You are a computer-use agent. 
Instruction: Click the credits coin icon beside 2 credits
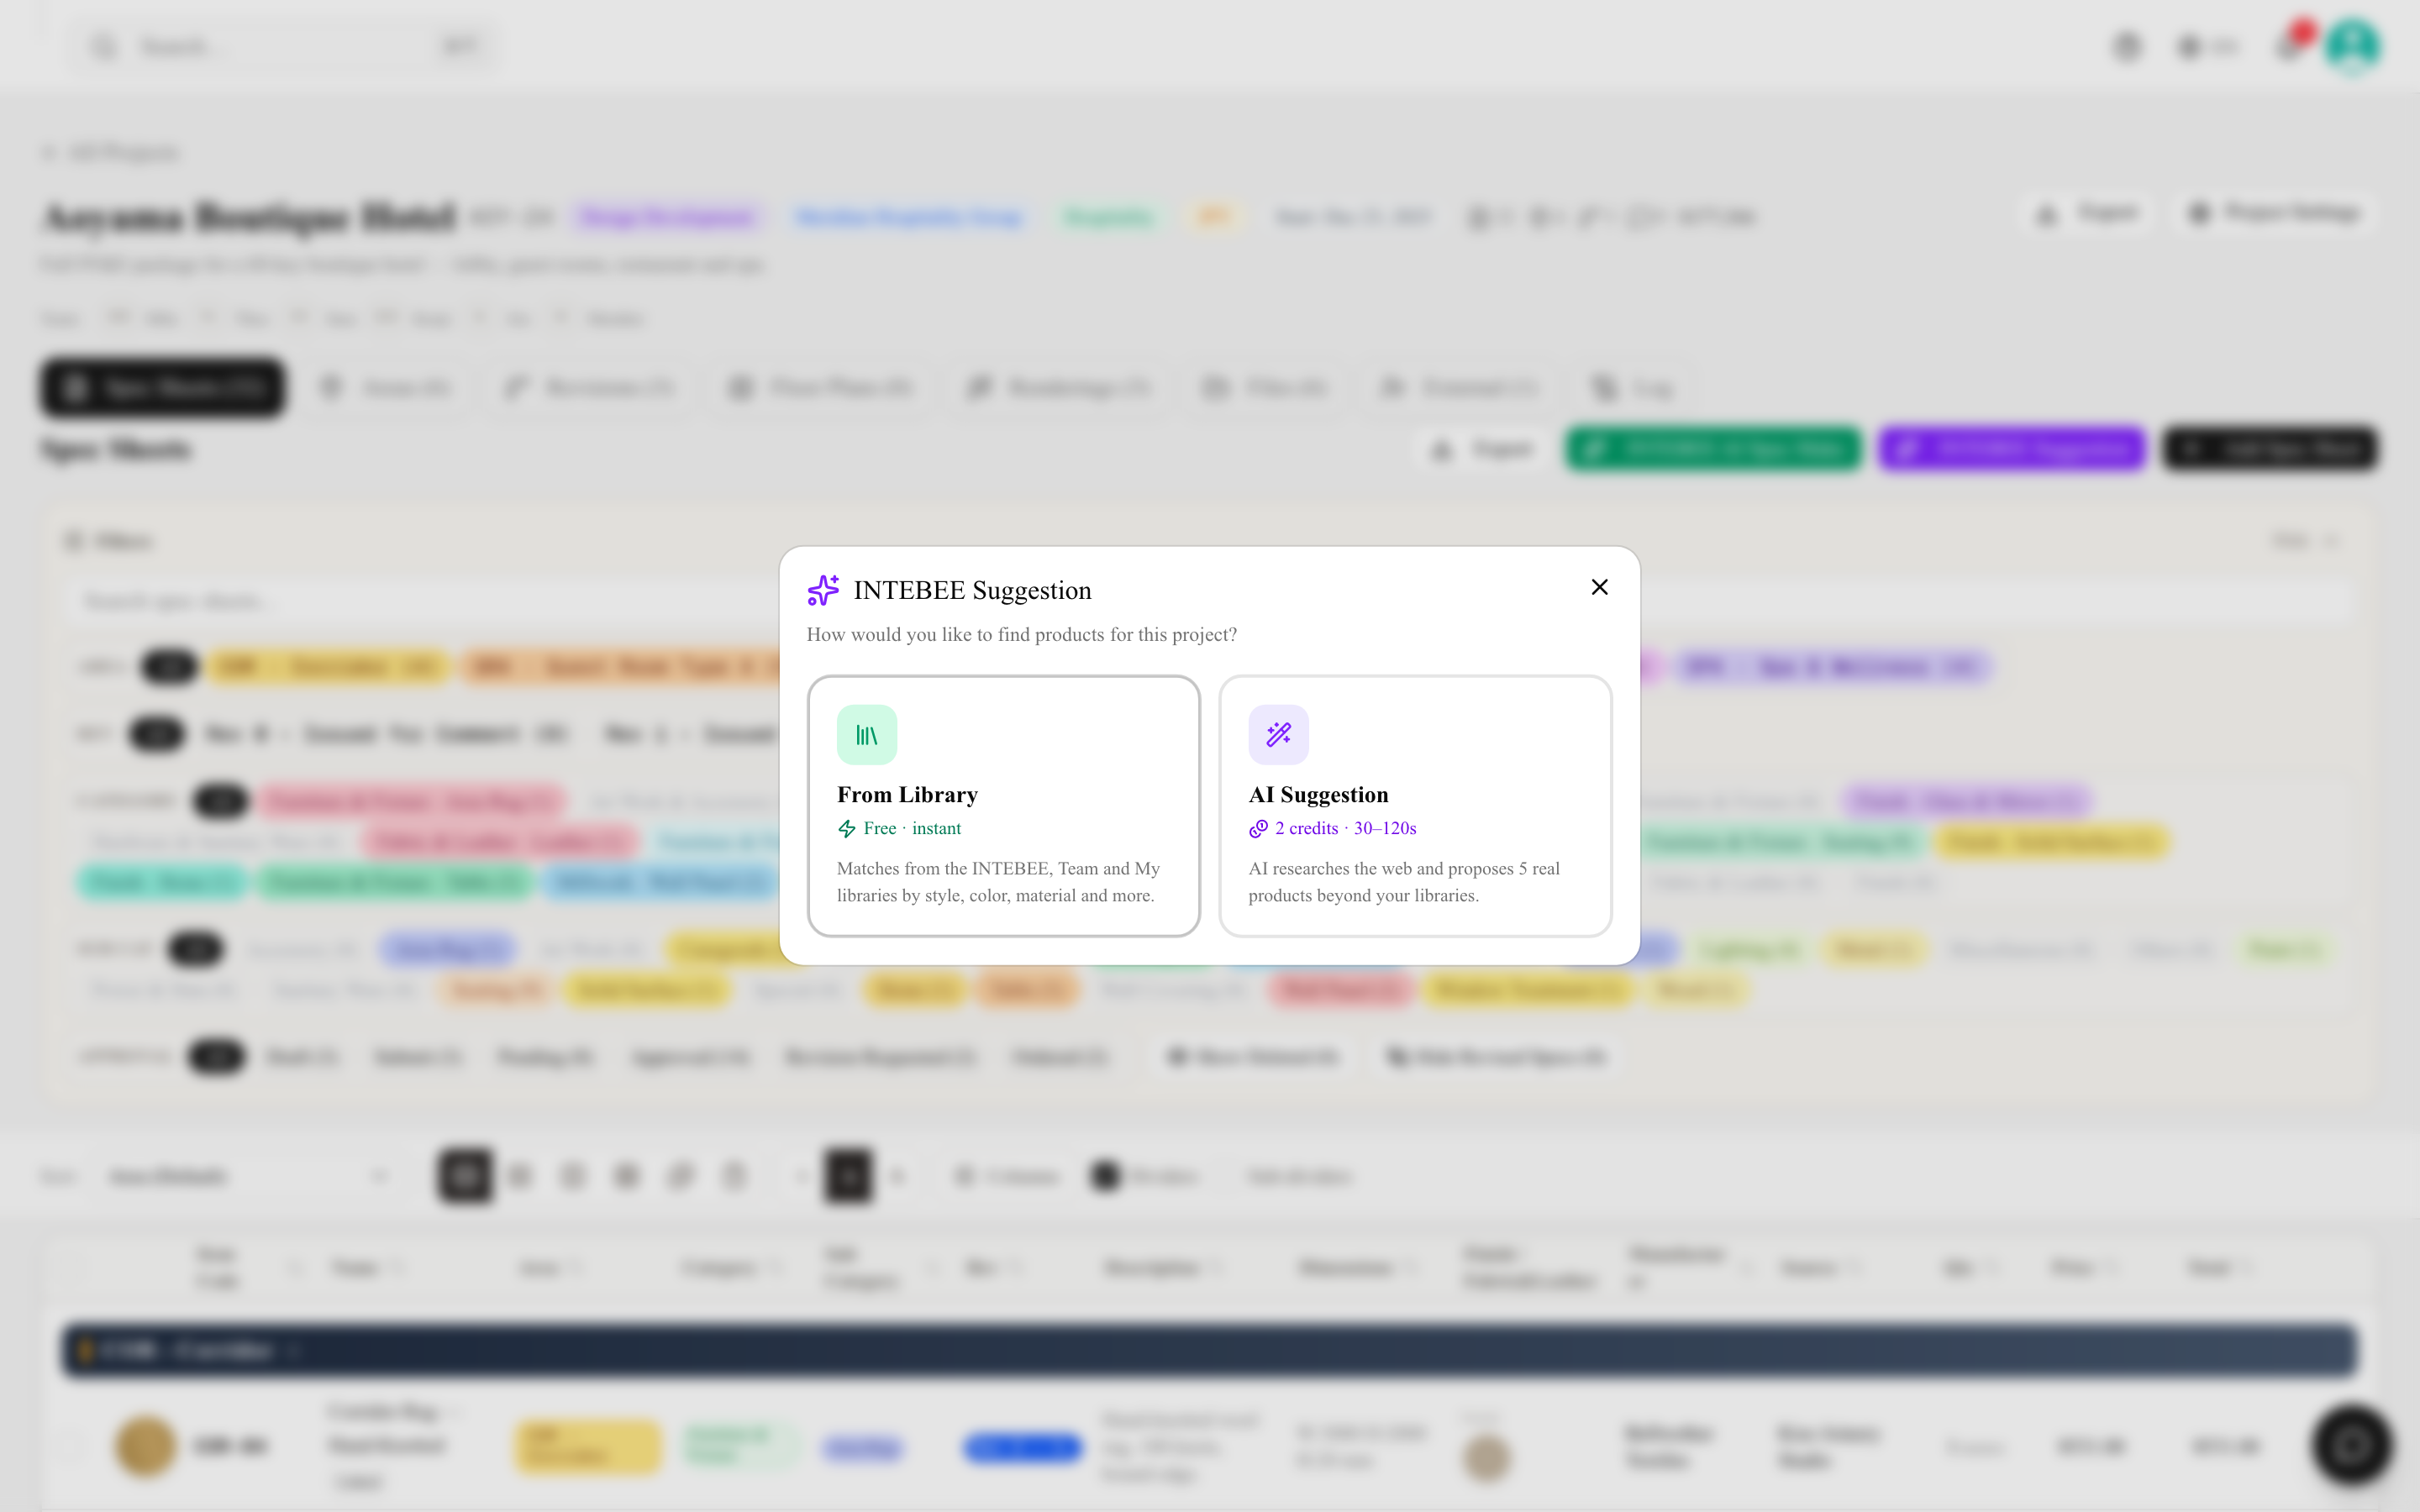1258,829
